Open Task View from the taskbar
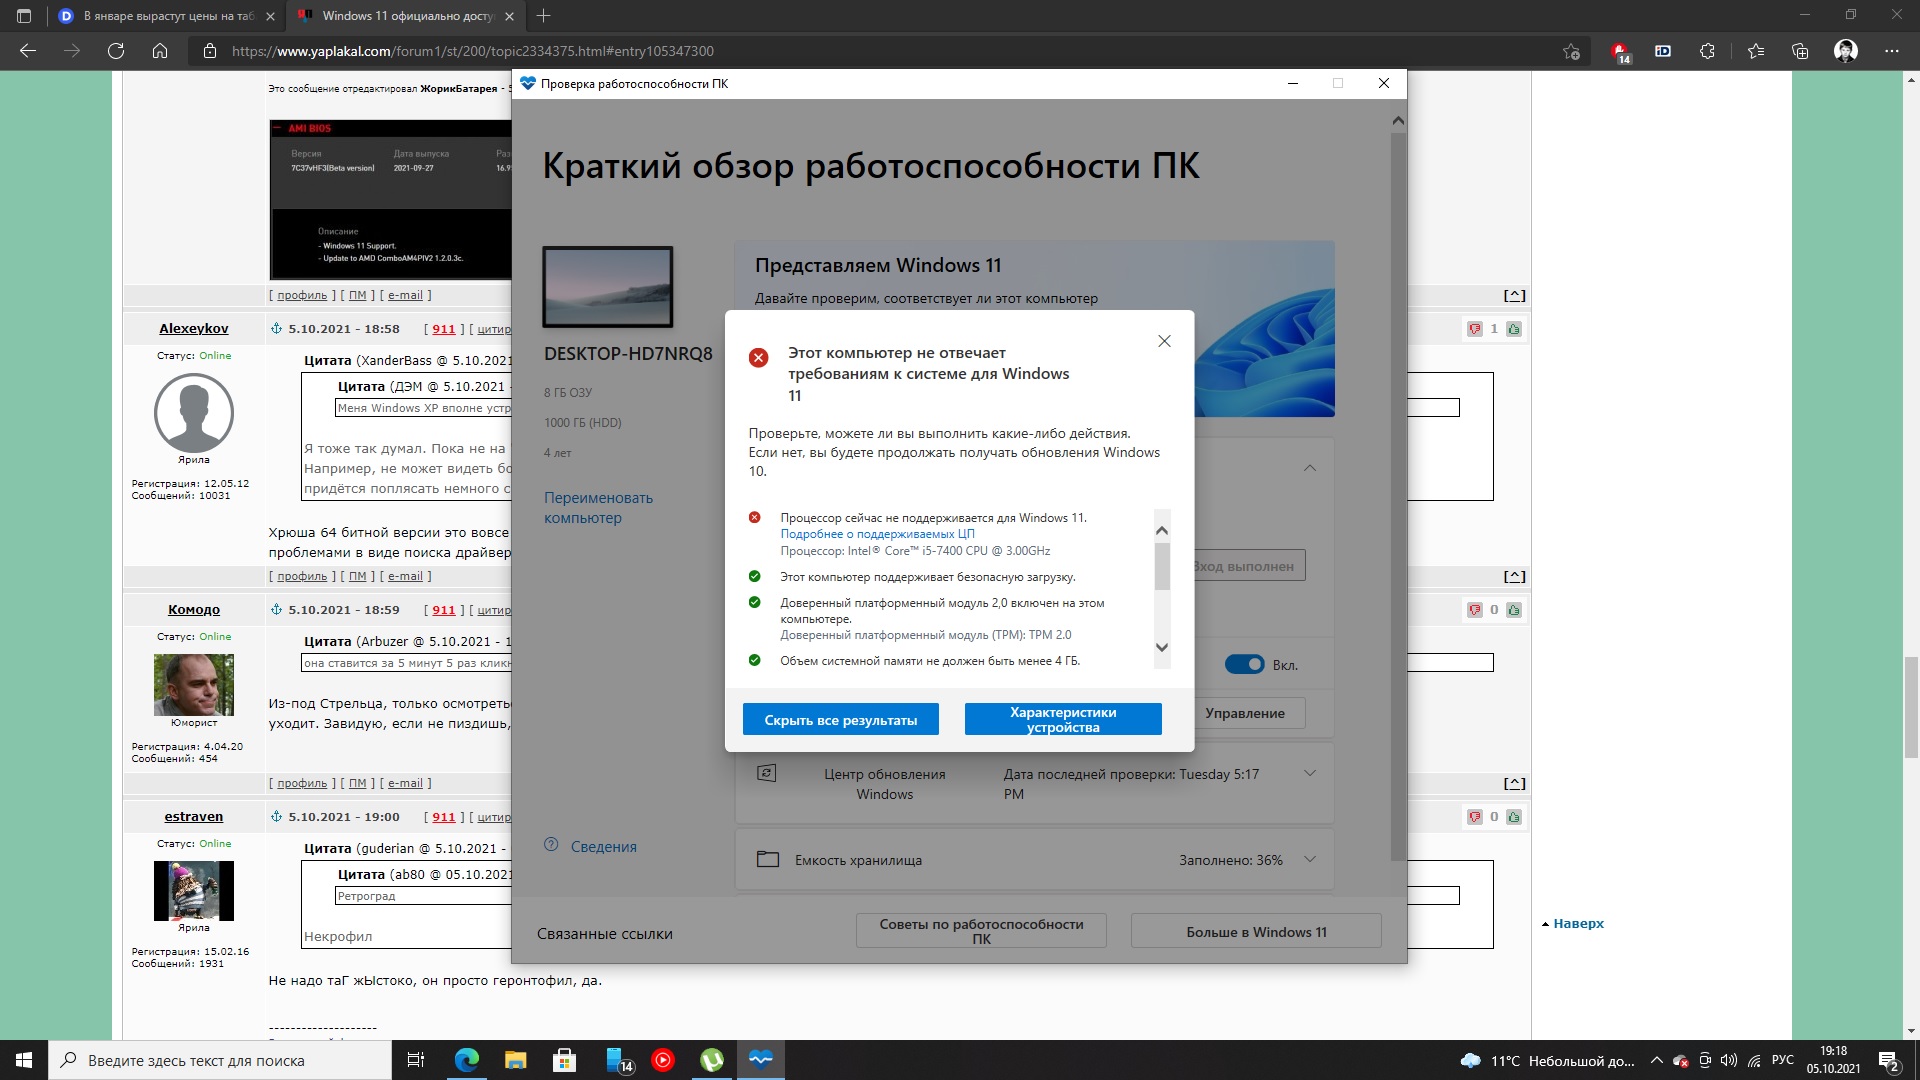This screenshot has height=1080, width=1920. click(x=416, y=1060)
